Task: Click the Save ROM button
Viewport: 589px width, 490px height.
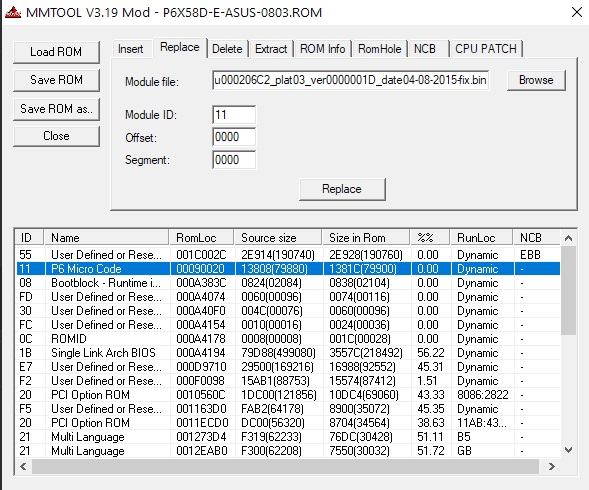Action: coord(56,80)
